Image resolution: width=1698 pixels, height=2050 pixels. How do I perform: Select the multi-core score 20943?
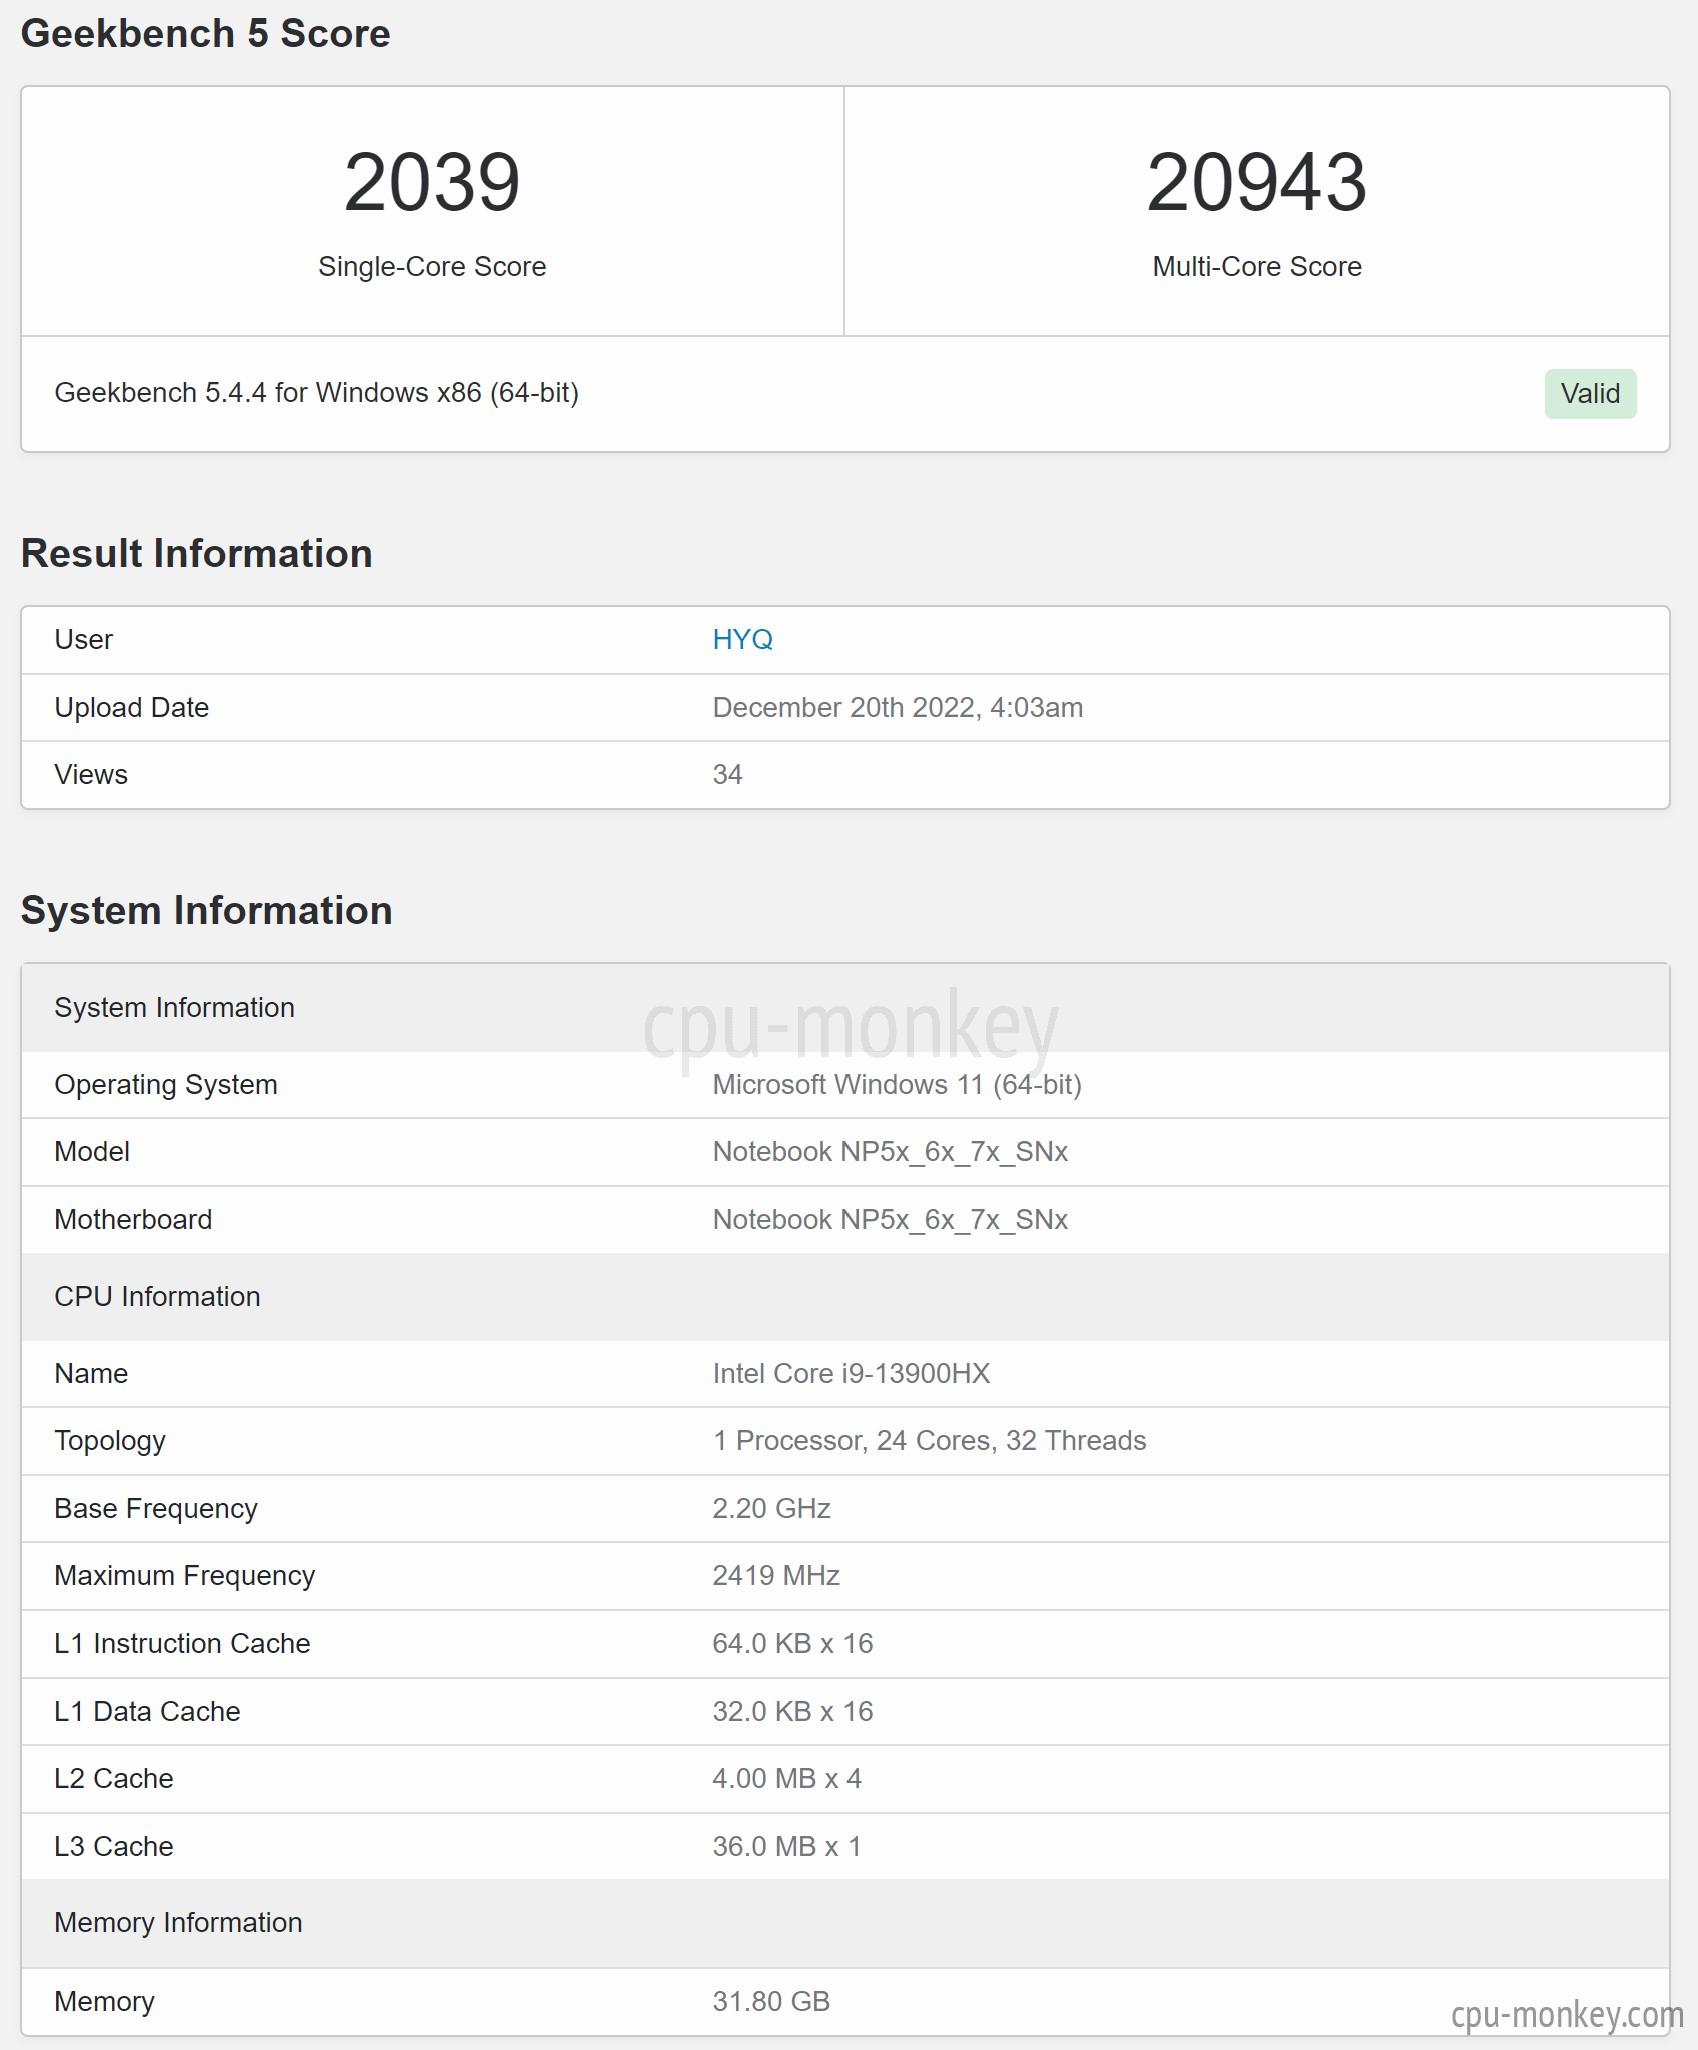(x=1256, y=182)
